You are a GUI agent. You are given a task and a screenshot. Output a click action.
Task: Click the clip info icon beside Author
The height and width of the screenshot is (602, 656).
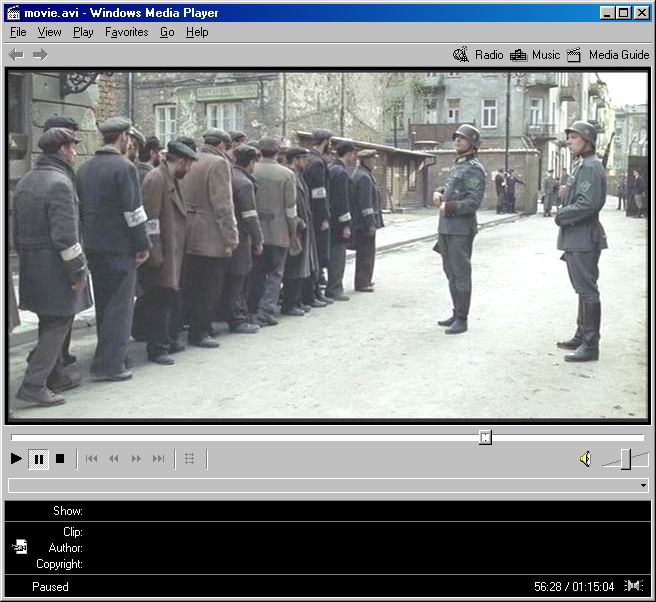coord(20,547)
